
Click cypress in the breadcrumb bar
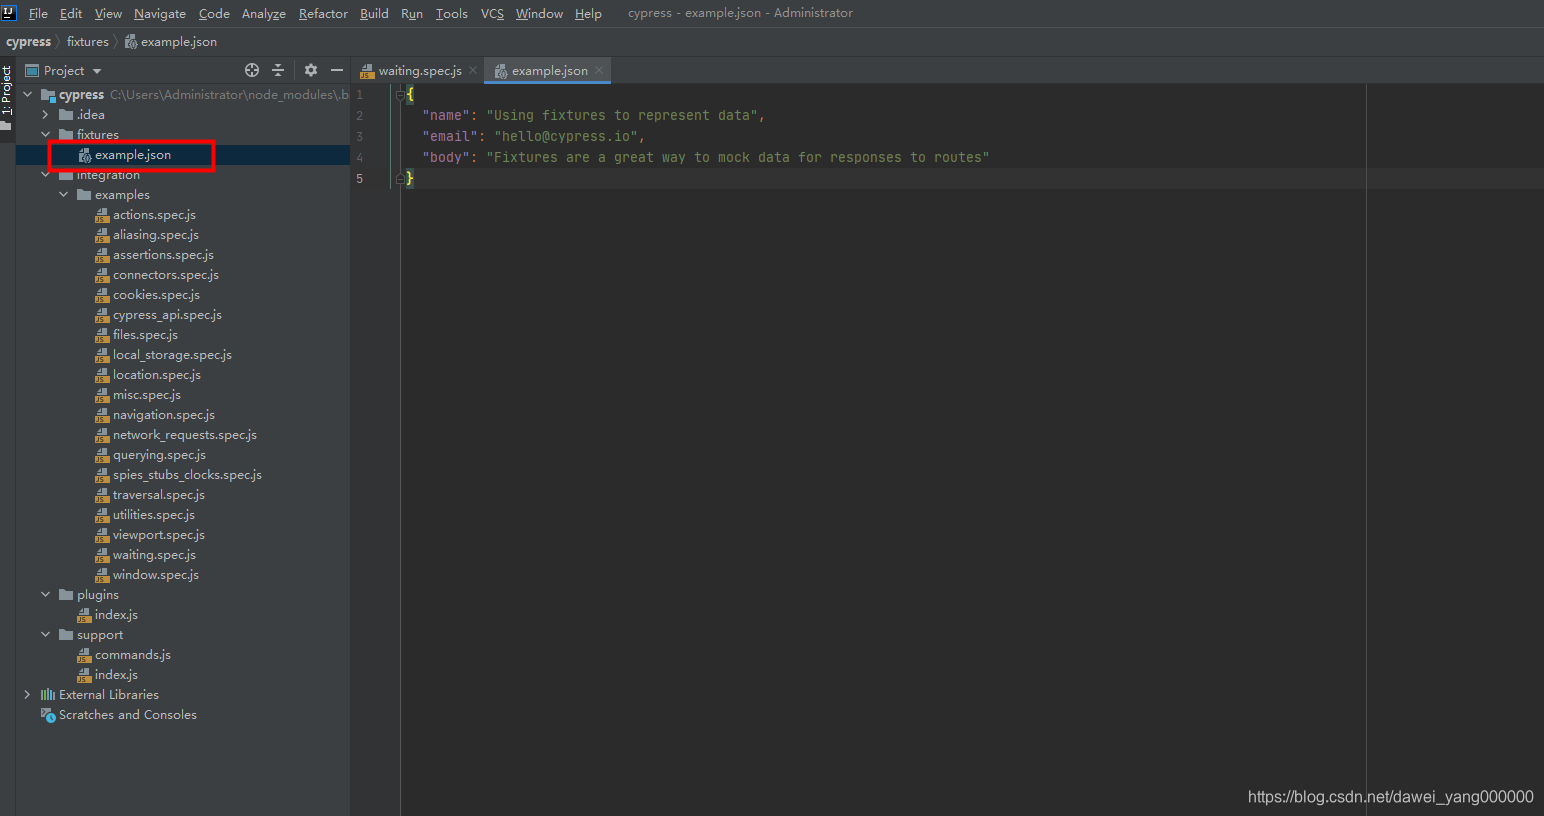click(x=28, y=42)
